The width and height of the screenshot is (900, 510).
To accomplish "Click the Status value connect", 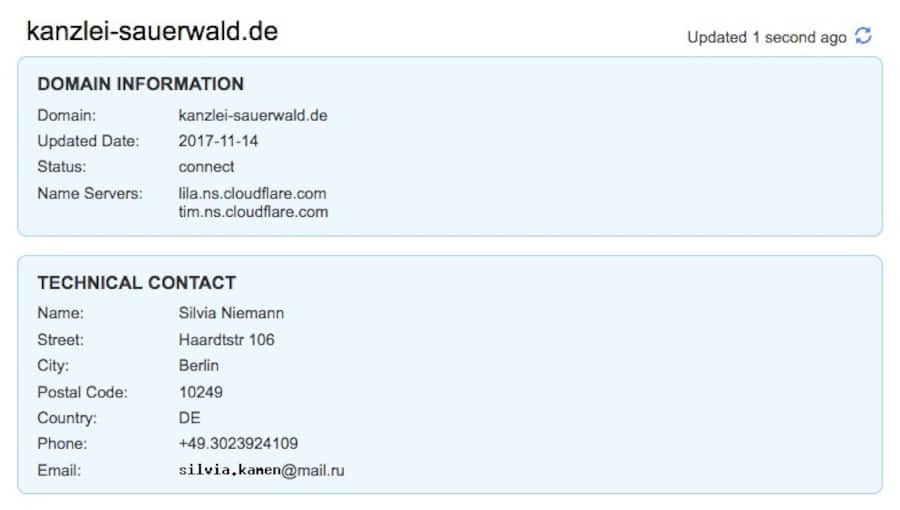I will [x=207, y=167].
